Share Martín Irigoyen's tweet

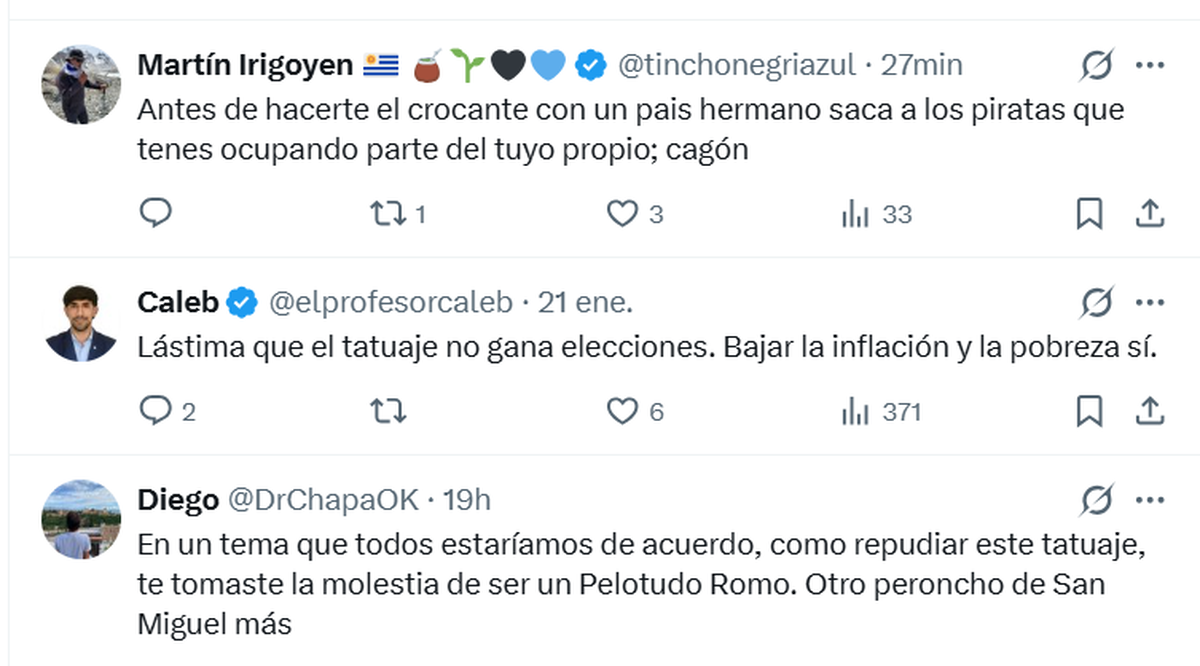point(1150,213)
